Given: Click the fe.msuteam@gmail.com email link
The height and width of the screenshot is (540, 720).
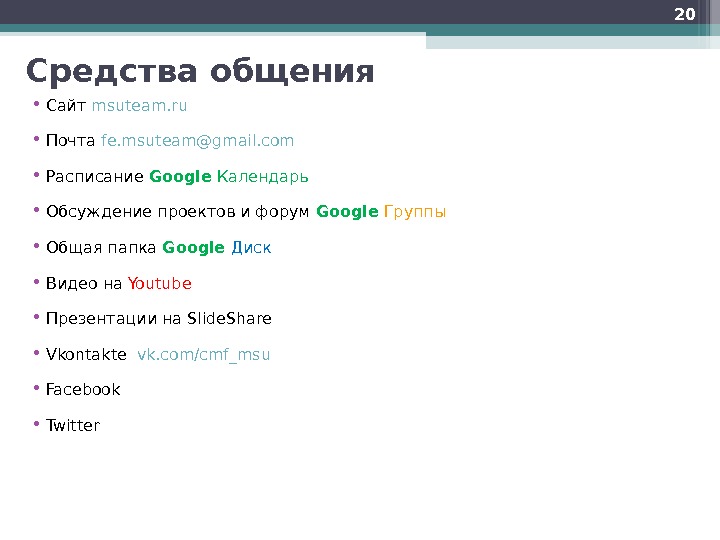Looking at the screenshot, I should pyautogui.click(x=197, y=141).
